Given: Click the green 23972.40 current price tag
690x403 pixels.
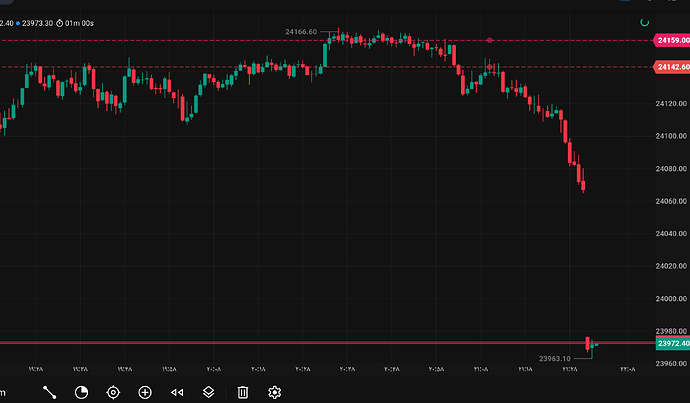Looking at the screenshot, I should [x=673, y=343].
